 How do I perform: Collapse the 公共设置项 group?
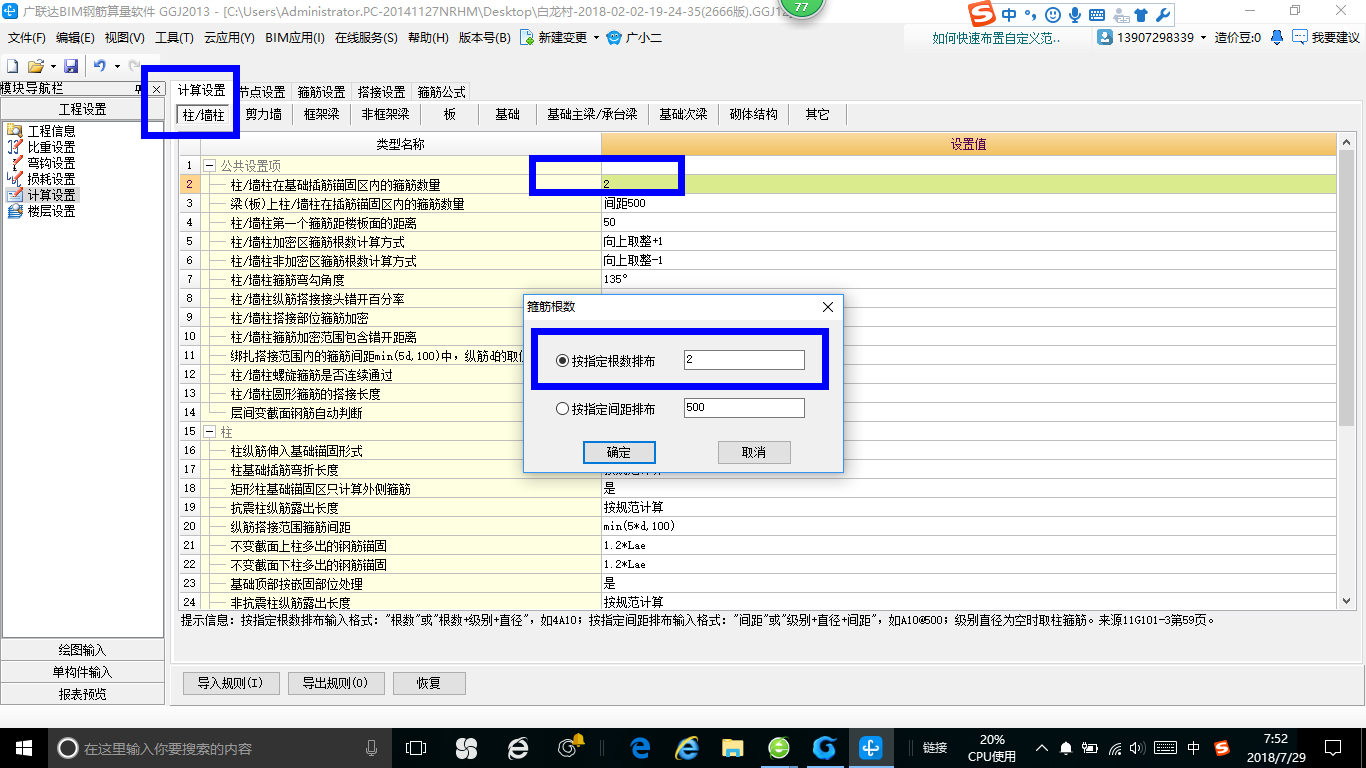(209, 166)
